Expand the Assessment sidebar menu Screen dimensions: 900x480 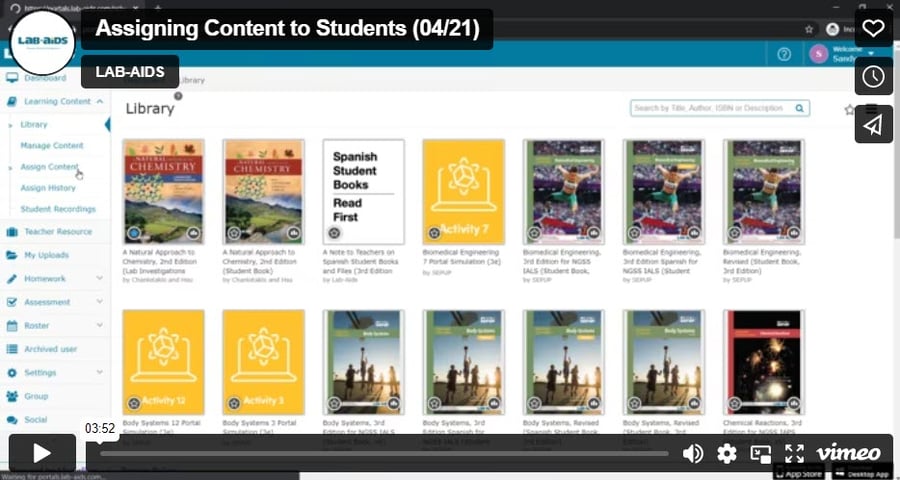point(99,302)
